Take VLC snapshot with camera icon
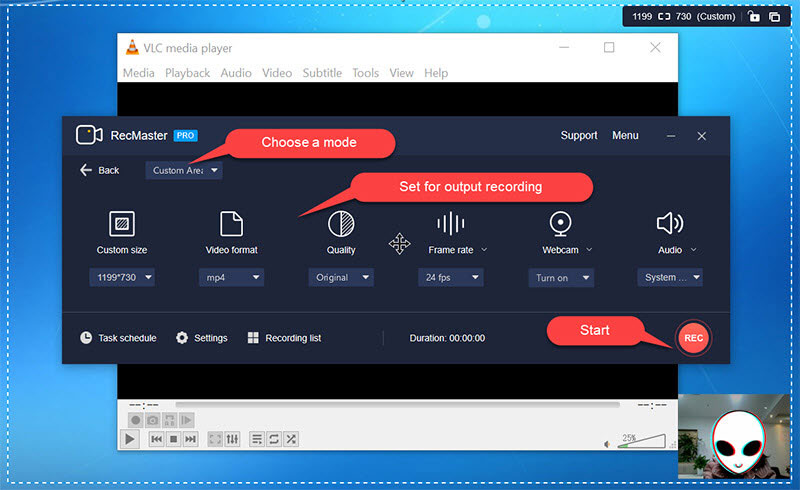The width and height of the screenshot is (800, 490). (x=153, y=420)
